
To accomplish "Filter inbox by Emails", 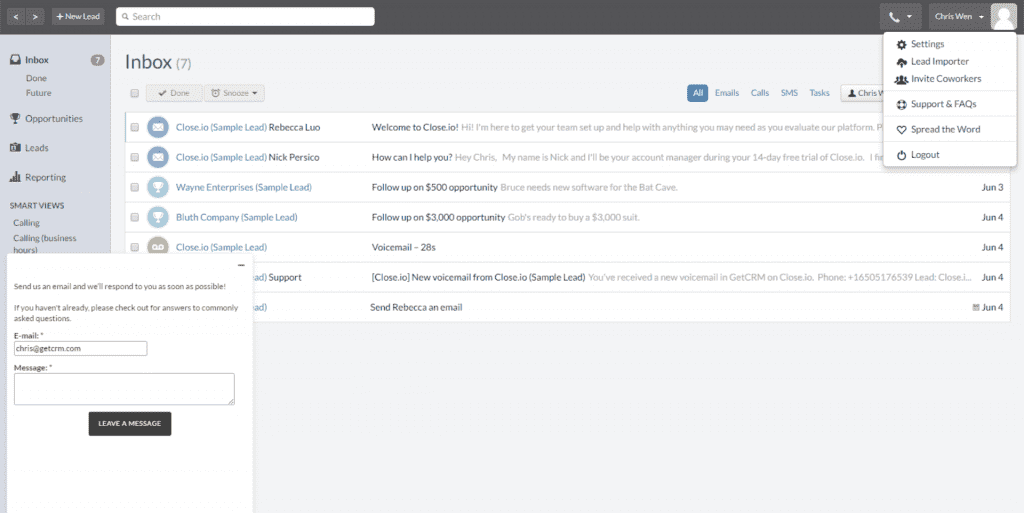I will pyautogui.click(x=727, y=93).
